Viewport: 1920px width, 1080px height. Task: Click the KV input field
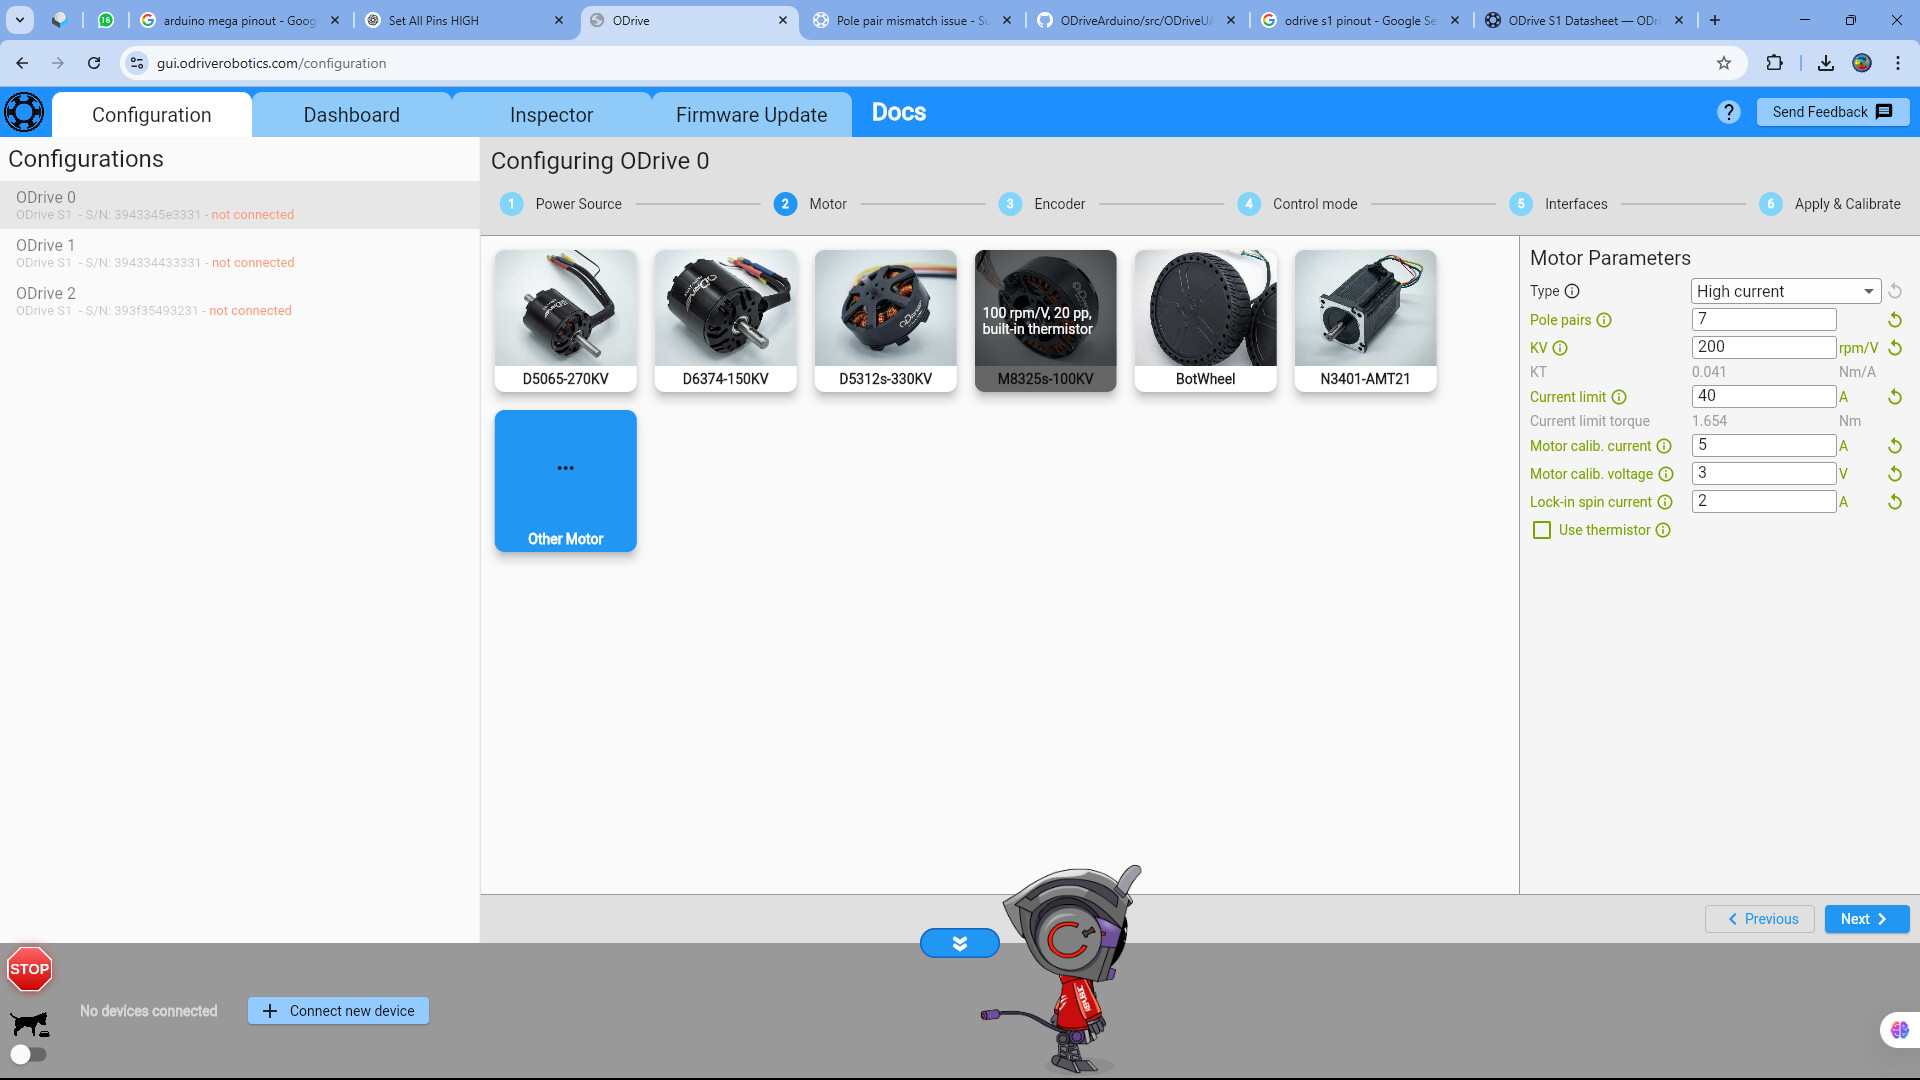point(1764,347)
